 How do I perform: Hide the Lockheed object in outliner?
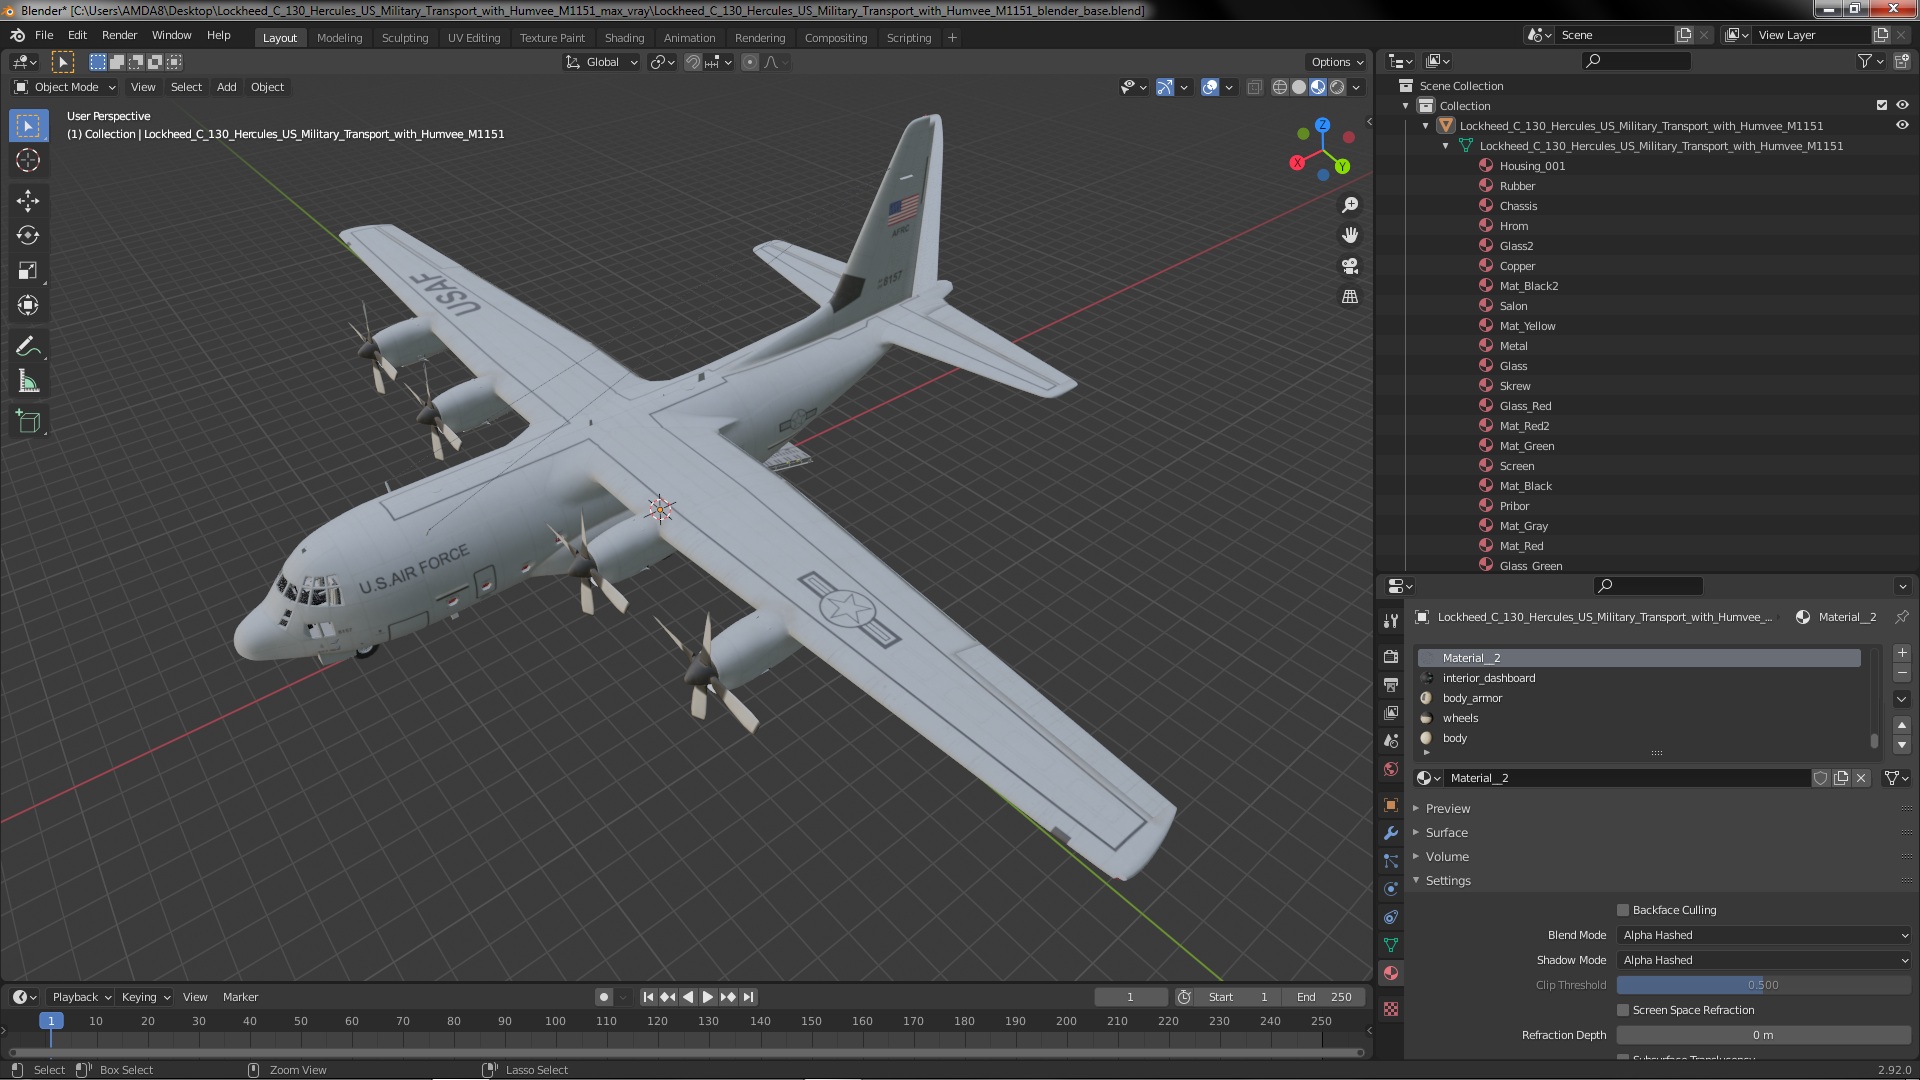pos(1902,125)
